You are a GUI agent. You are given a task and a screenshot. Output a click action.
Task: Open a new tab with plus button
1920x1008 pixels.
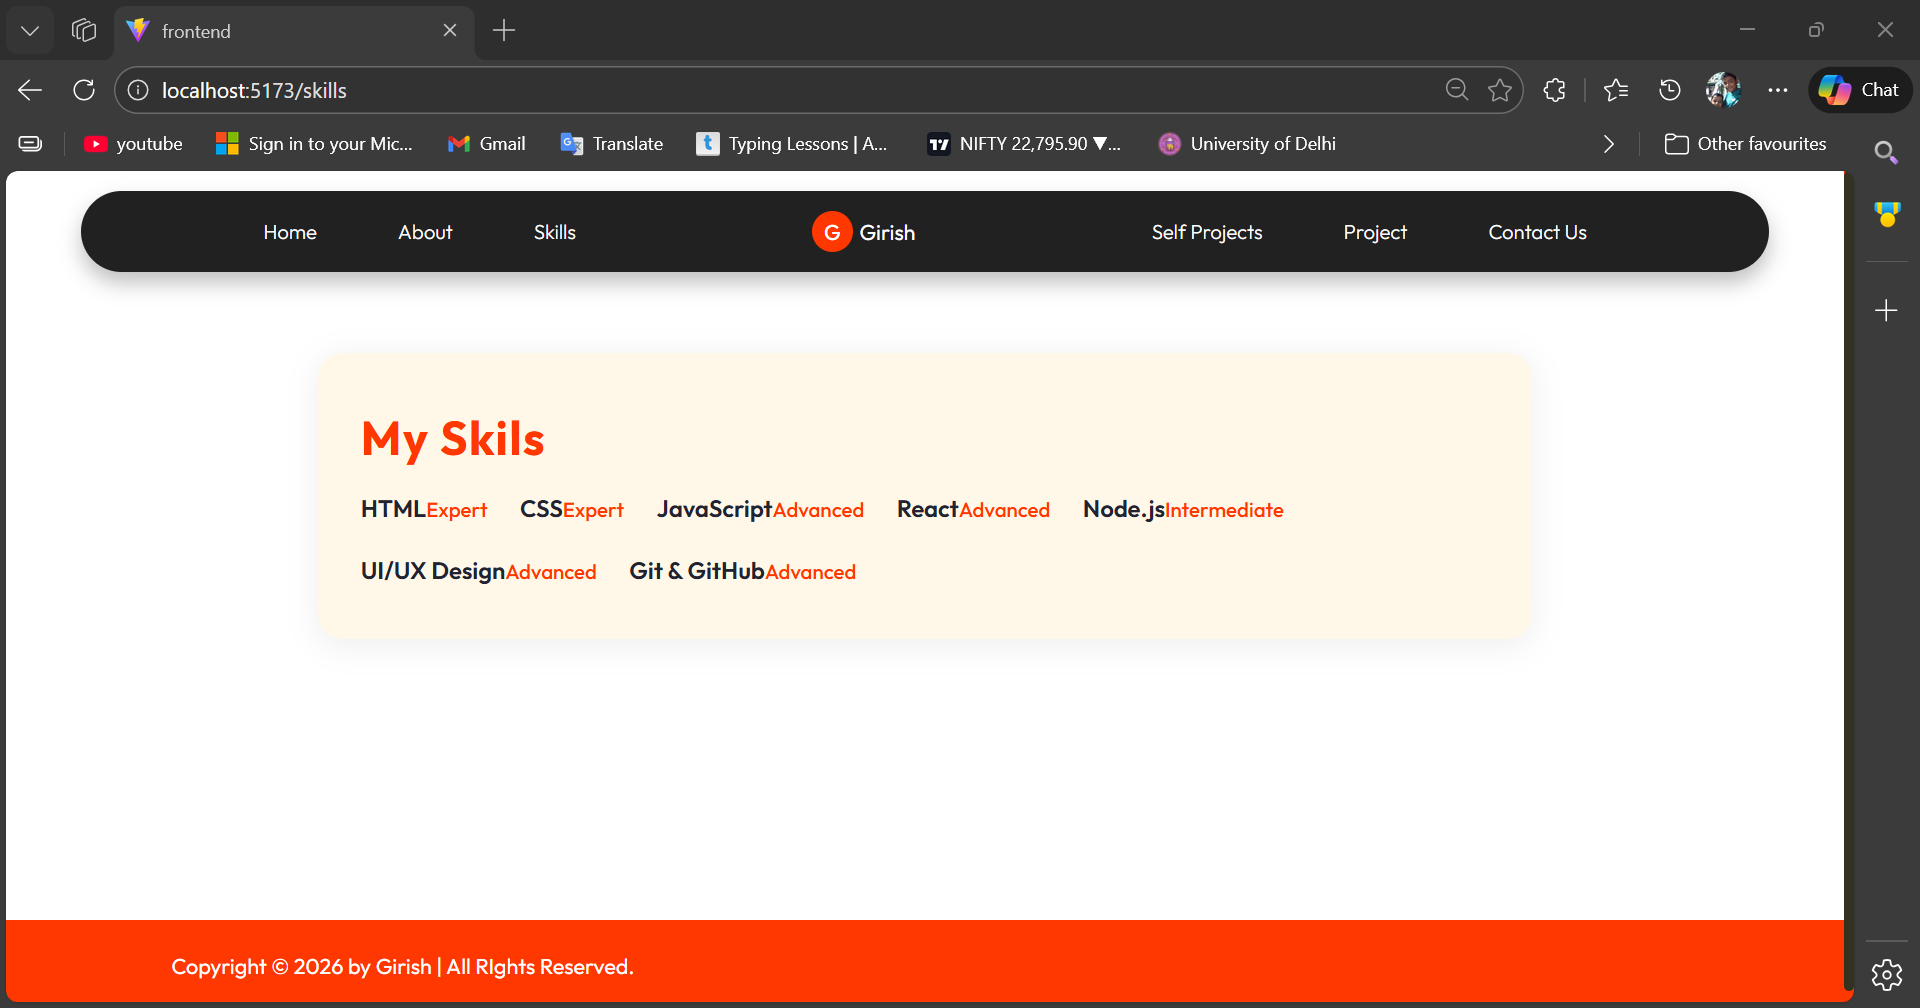504,31
